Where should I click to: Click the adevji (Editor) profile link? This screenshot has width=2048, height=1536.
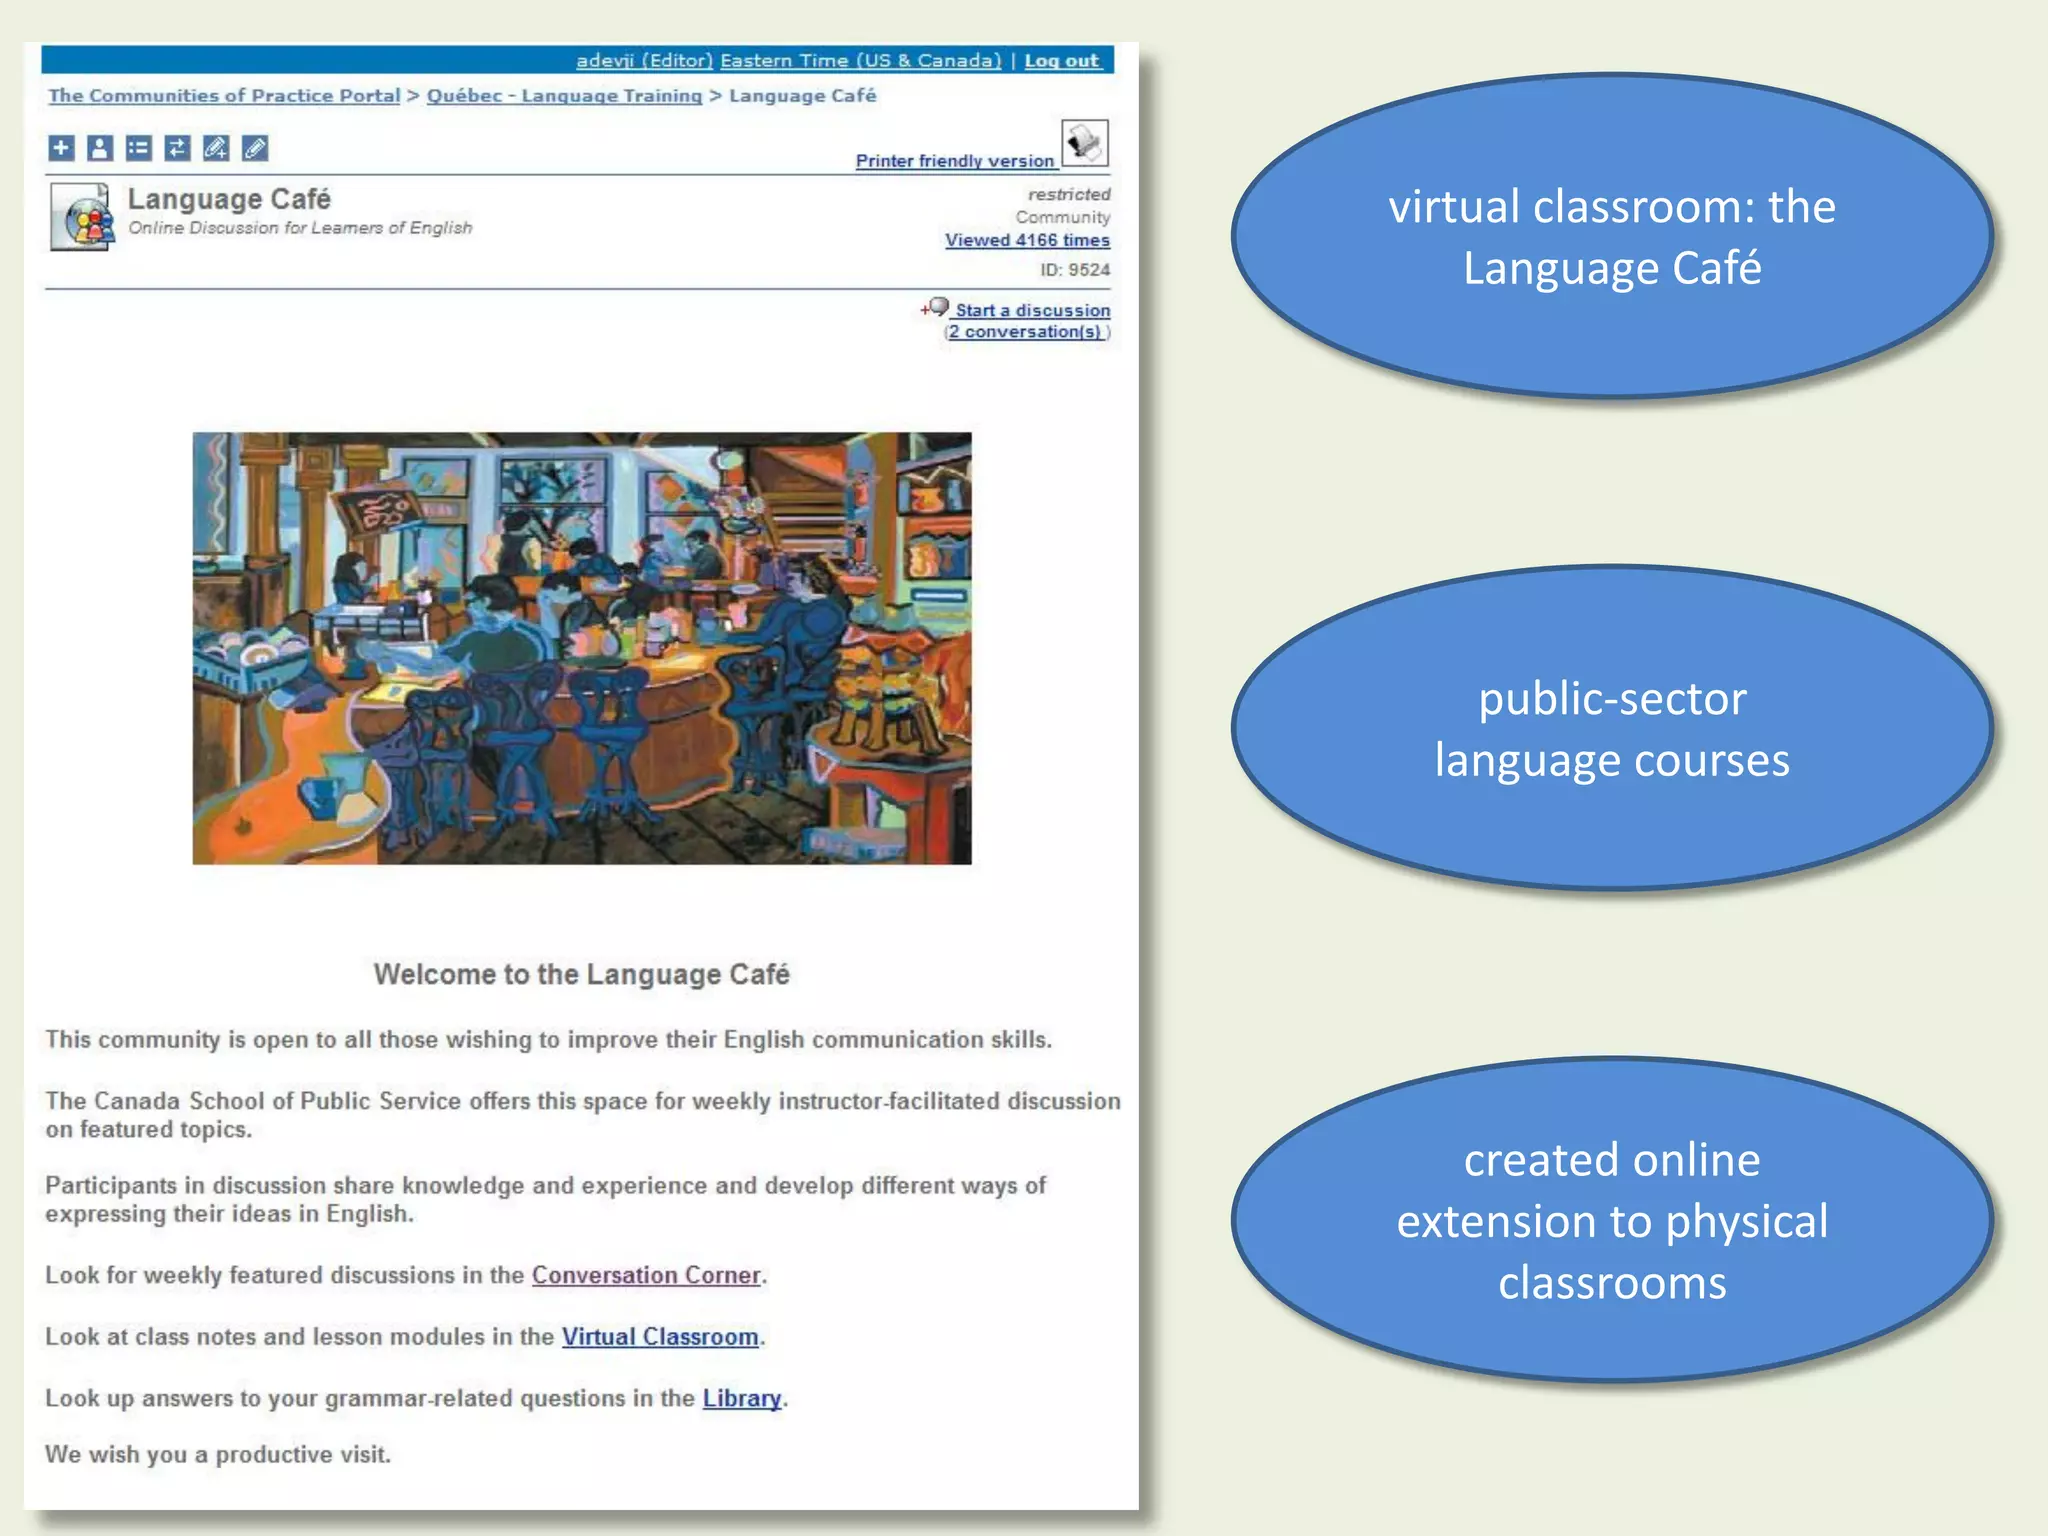[x=644, y=61]
